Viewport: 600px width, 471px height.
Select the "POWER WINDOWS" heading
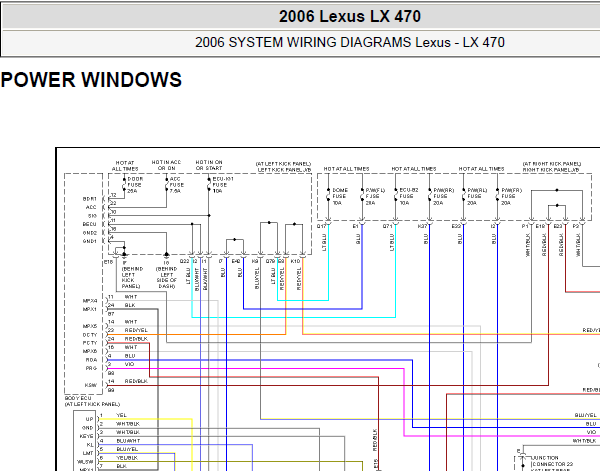tap(91, 80)
